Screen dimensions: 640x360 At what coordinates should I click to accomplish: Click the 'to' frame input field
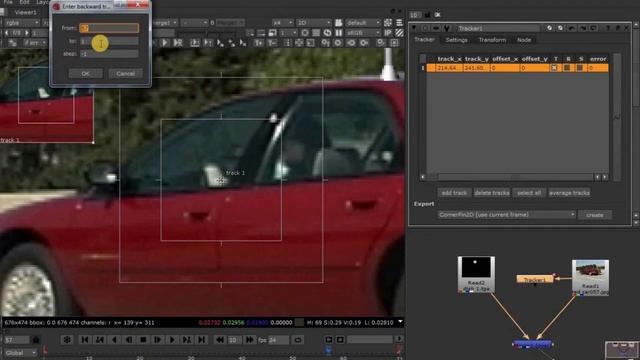[109, 41]
